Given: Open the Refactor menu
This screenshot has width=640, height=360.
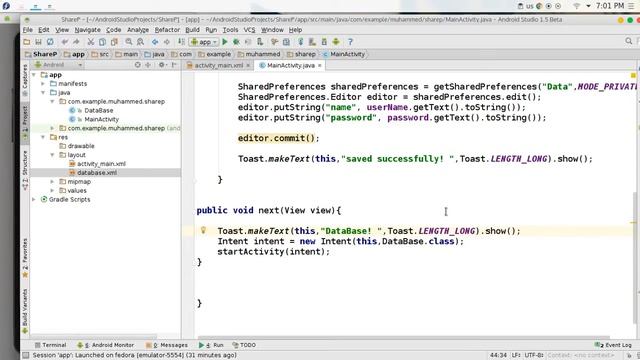Looking at the screenshot, I should (x=167, y=30).
